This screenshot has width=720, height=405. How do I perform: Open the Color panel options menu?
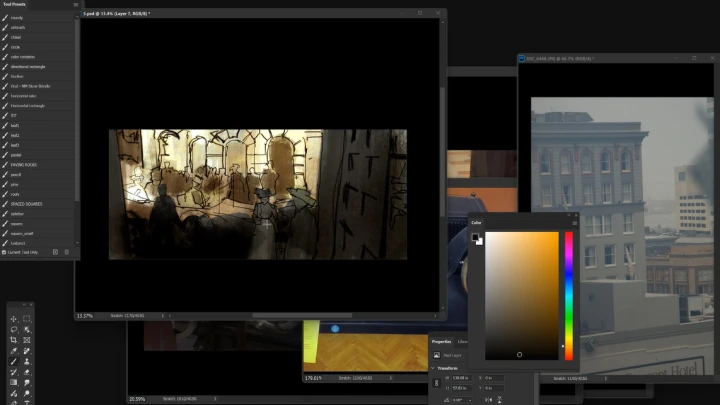pyautogui.click(x=575, y=223)
